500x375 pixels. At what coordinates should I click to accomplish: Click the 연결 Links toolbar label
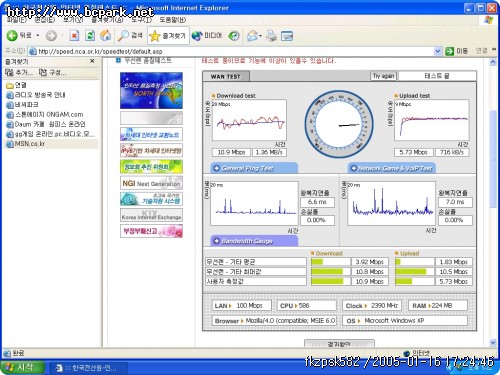pyautogui.click(x=481, y=51)
